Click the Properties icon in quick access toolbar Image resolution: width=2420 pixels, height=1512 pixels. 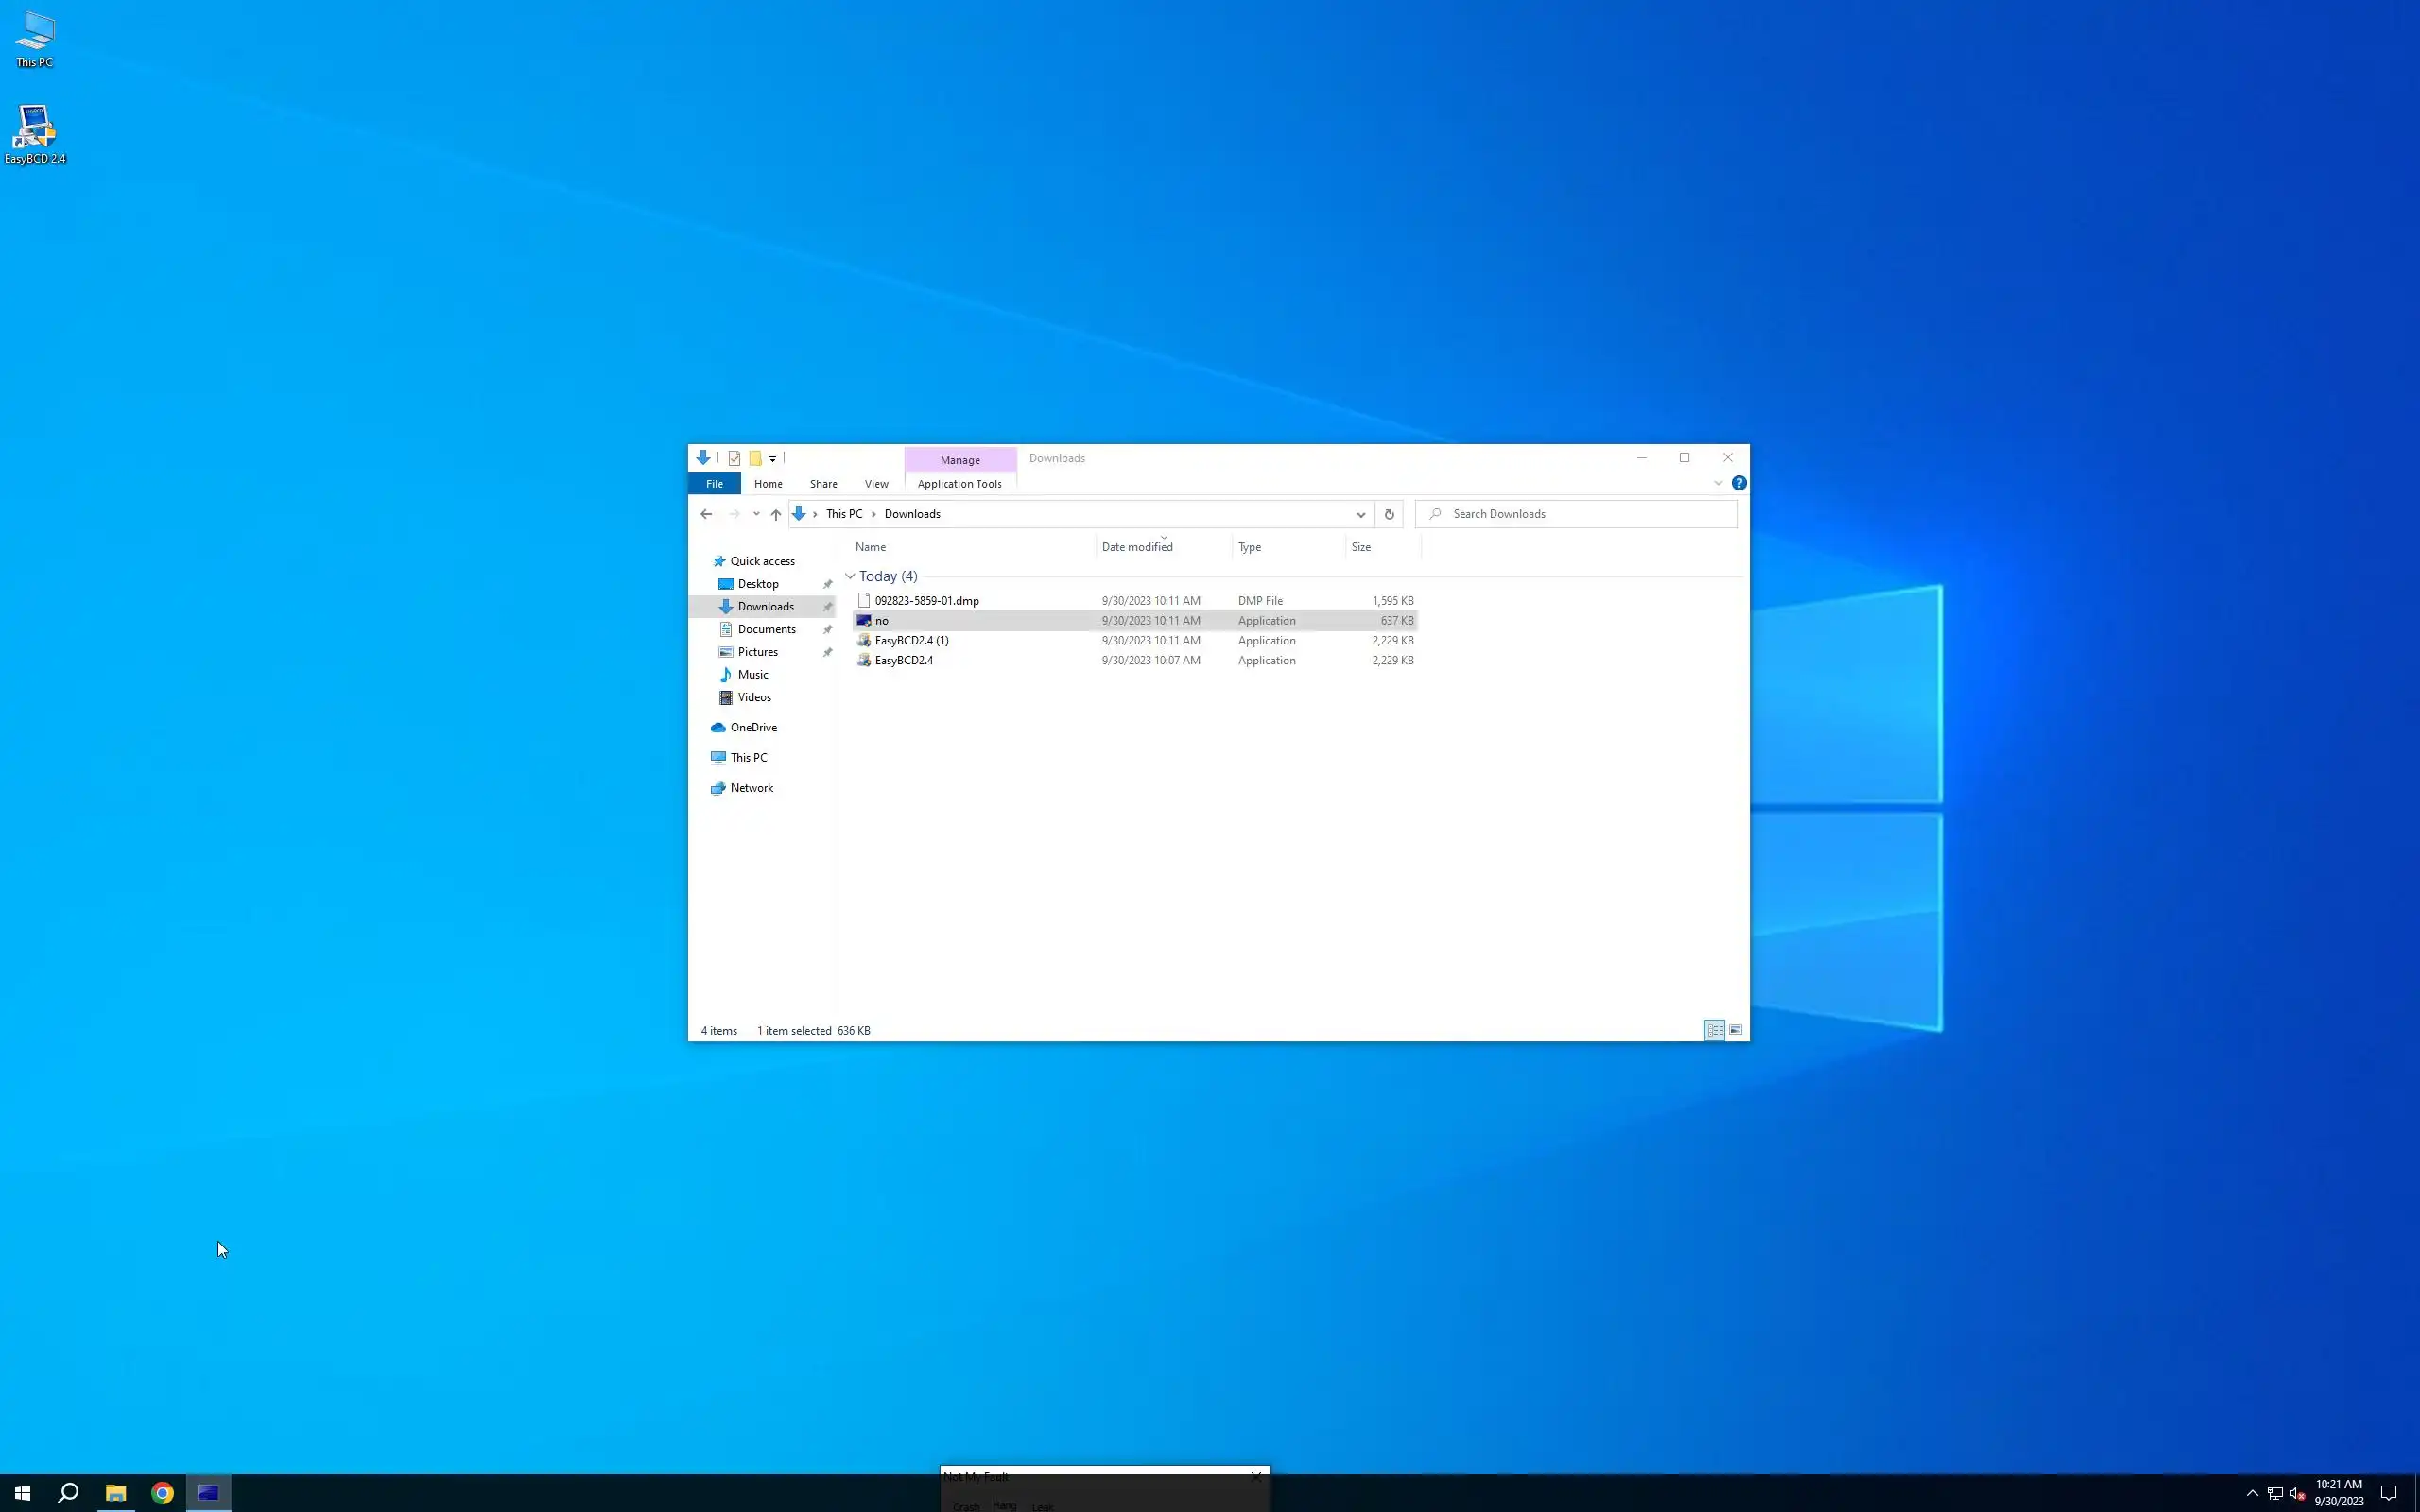(734, 458)
